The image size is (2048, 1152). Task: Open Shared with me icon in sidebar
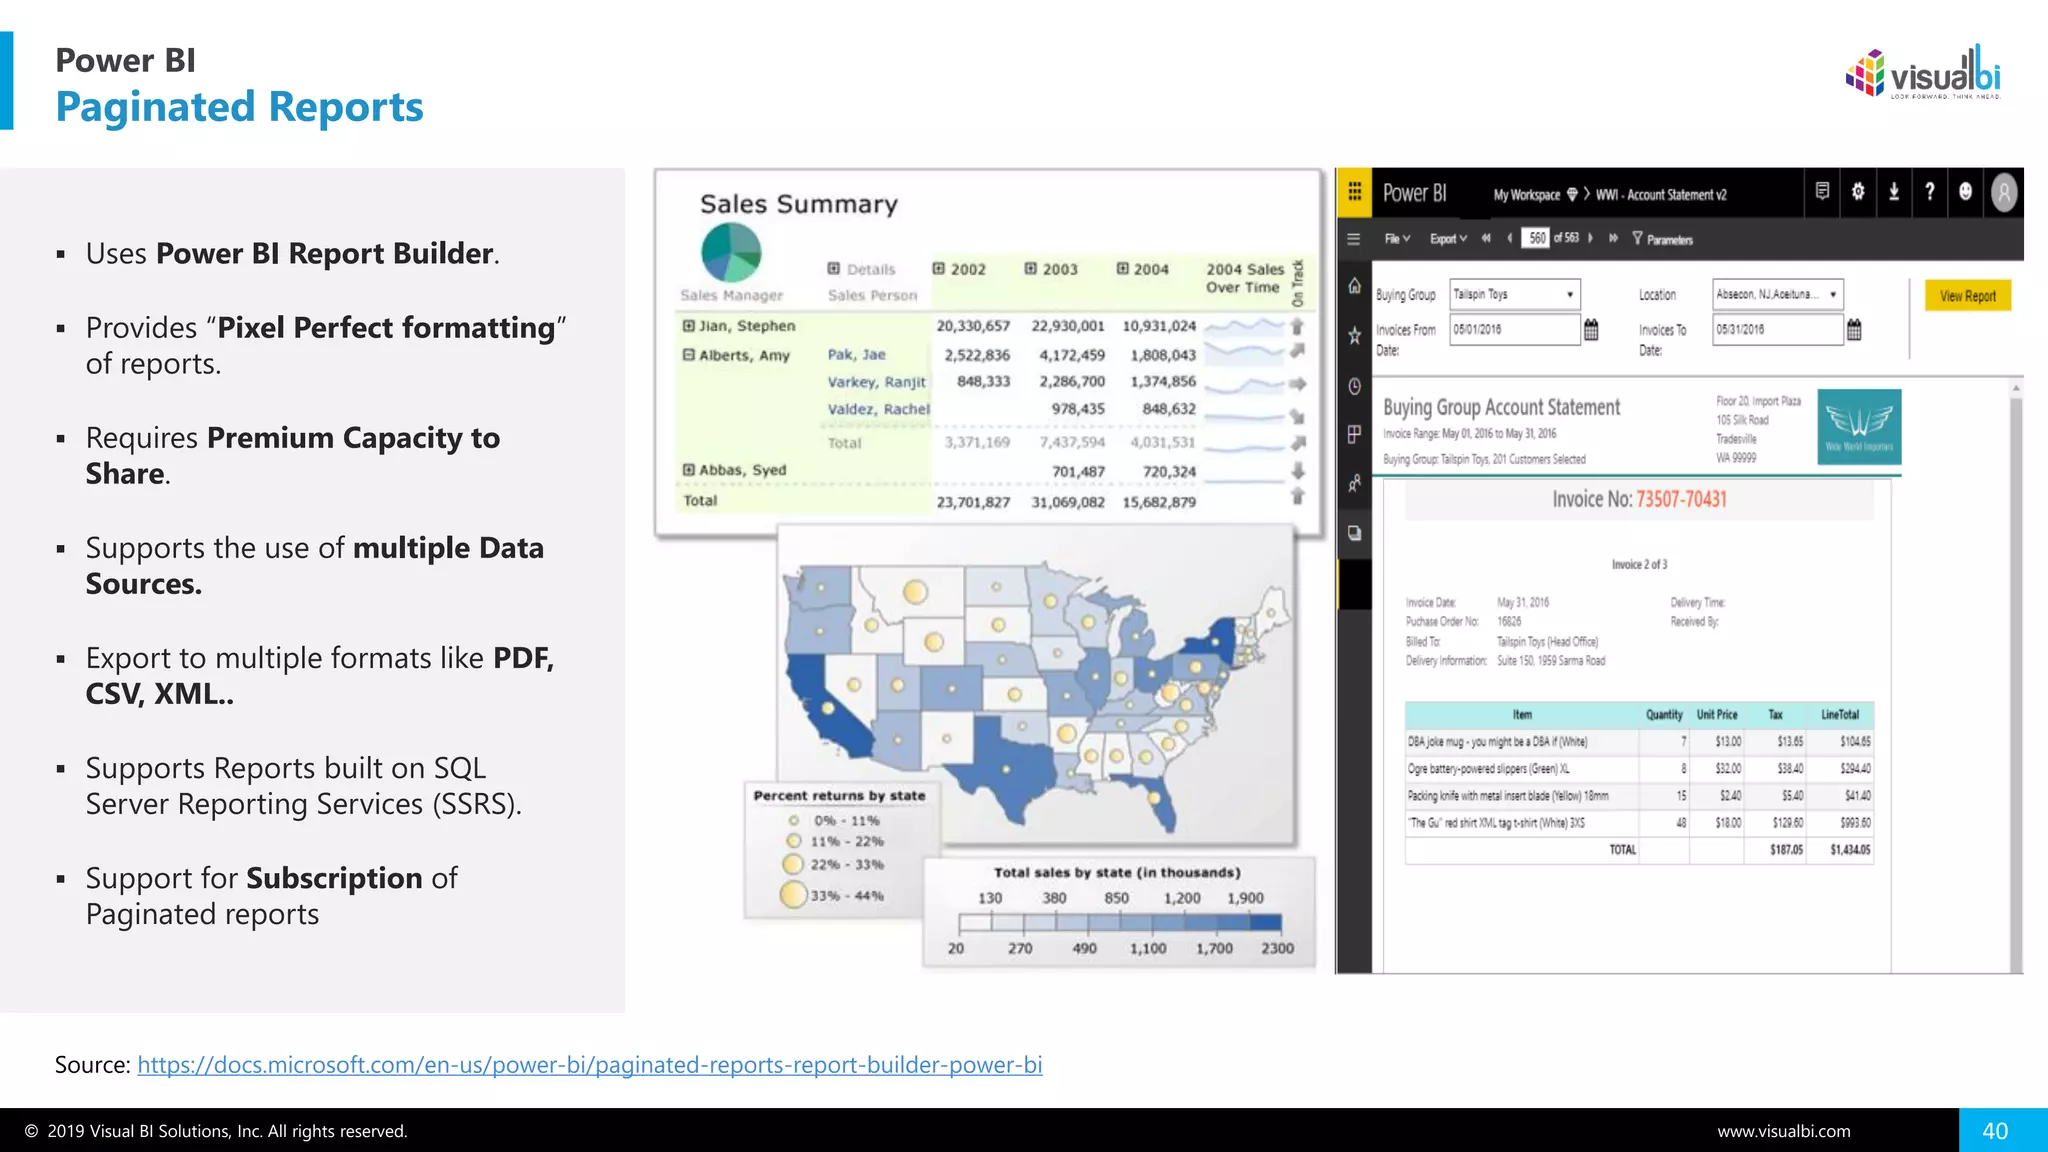[x=1354, y=484]
